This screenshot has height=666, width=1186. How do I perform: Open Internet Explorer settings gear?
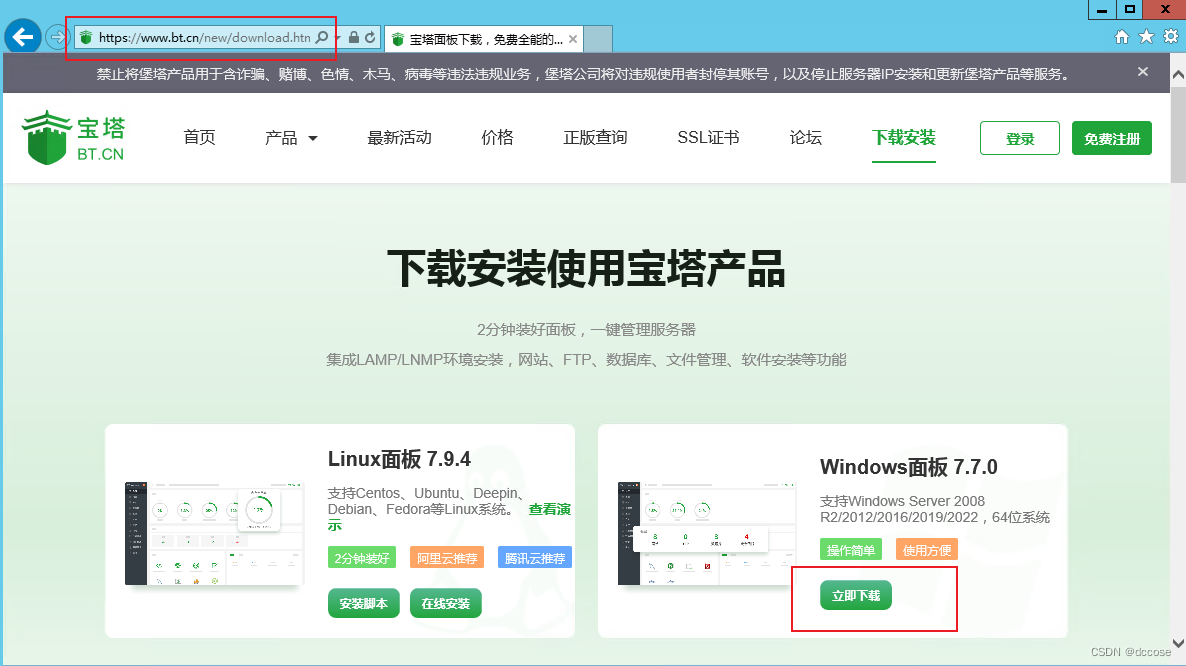coord(1170,35)
